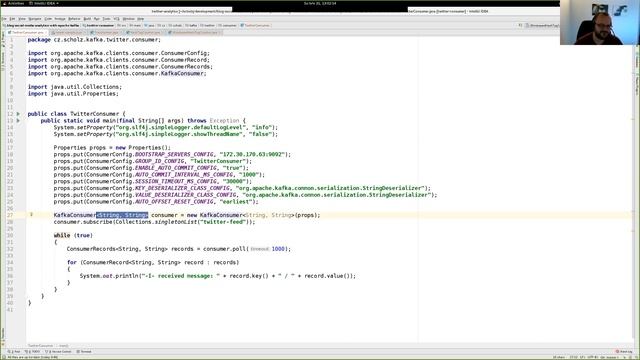Image resolution: width=640 pixels, height=360 pixels.
Task: Open the Tools menu
Action: coord(107,19)
